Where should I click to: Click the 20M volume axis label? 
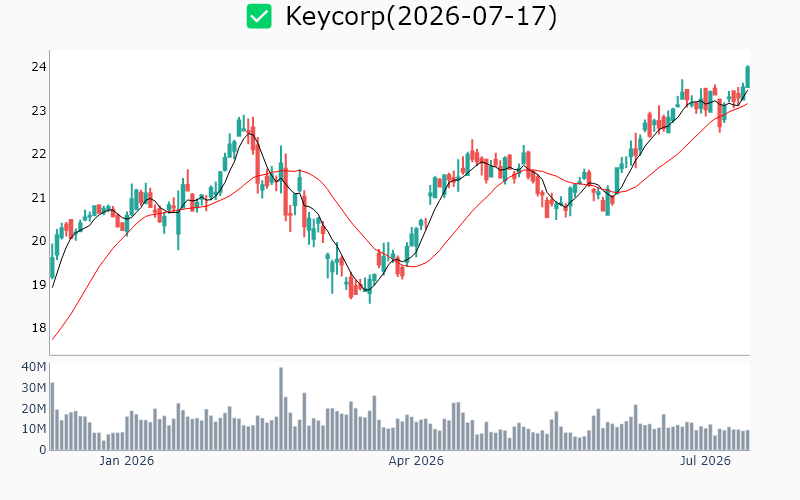click(34, 409)
